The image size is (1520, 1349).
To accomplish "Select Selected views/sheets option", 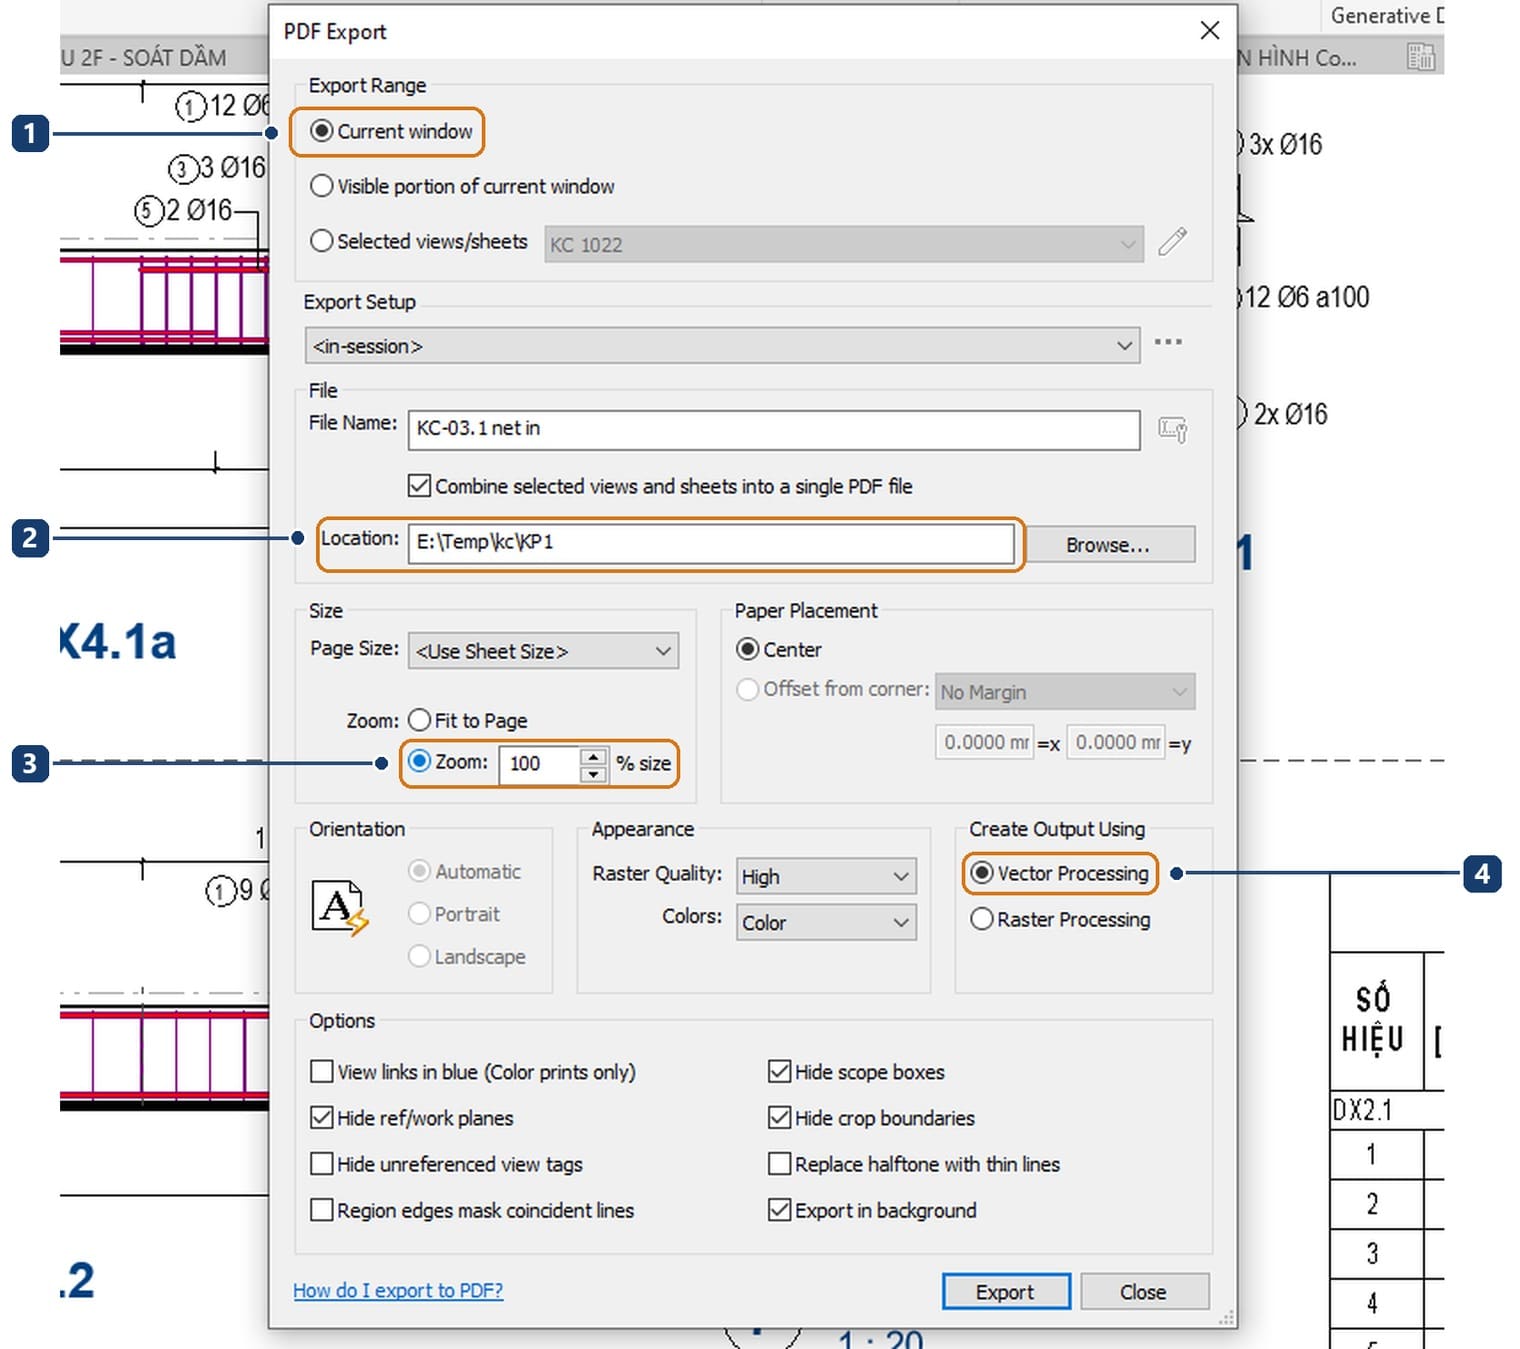I will pyautogui.click(x=419, y=241).
